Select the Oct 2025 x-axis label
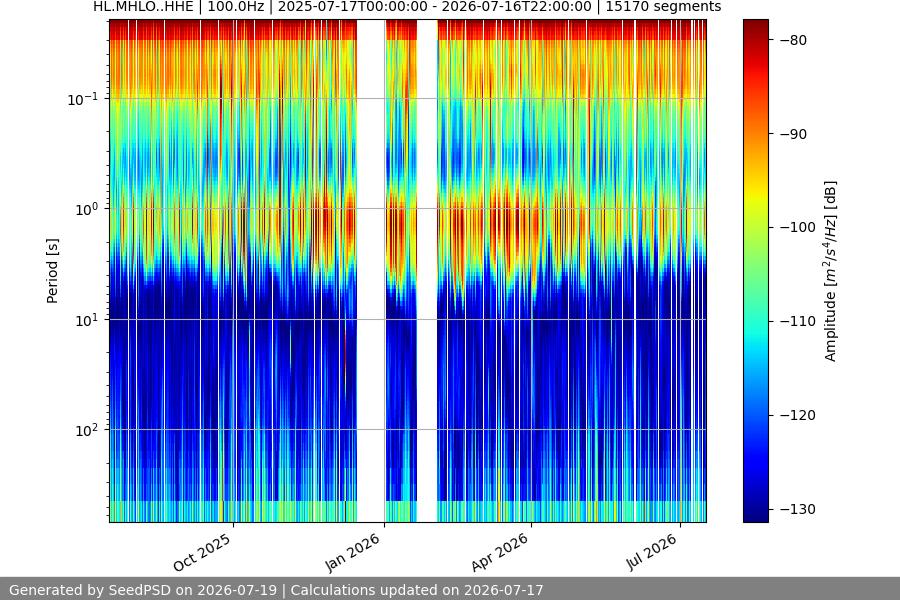Screen dimensions: 900x600 click(x=202, y=553)
